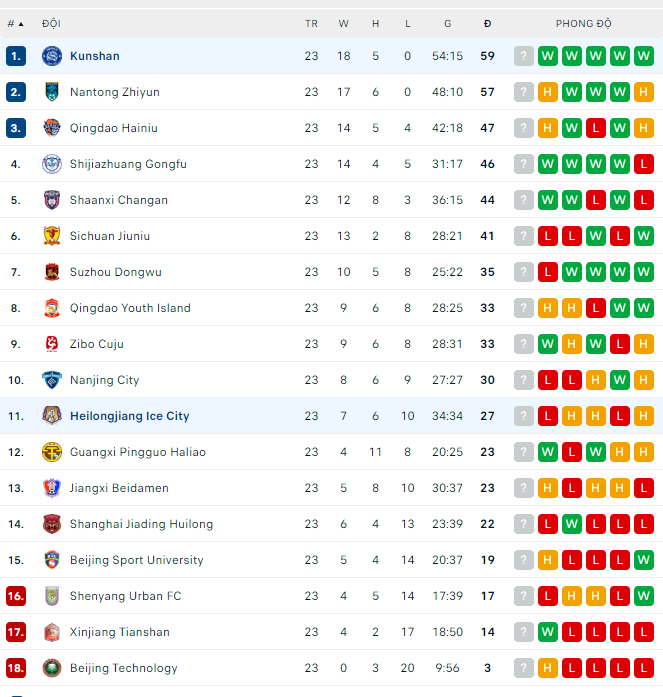663x697 pixels.
Task: Open the Xinjiang Tianshan team link
Action: [x=119, y=632]
